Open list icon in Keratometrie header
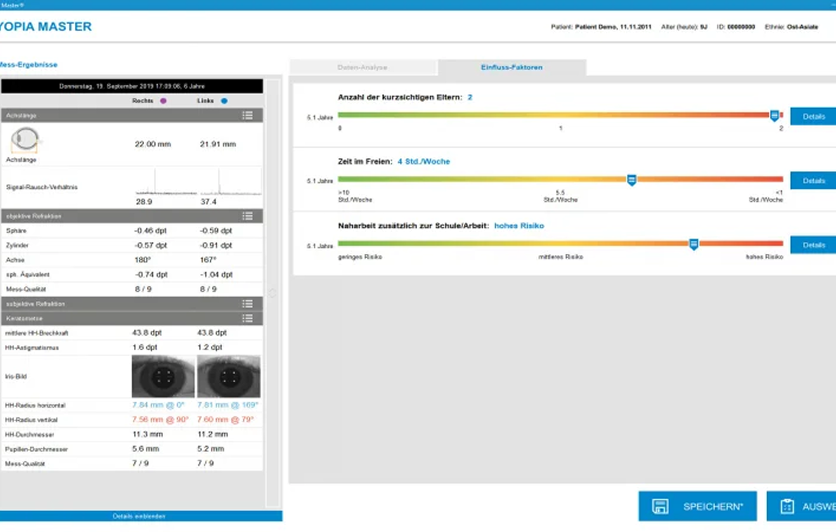 [x=247, y=318]
